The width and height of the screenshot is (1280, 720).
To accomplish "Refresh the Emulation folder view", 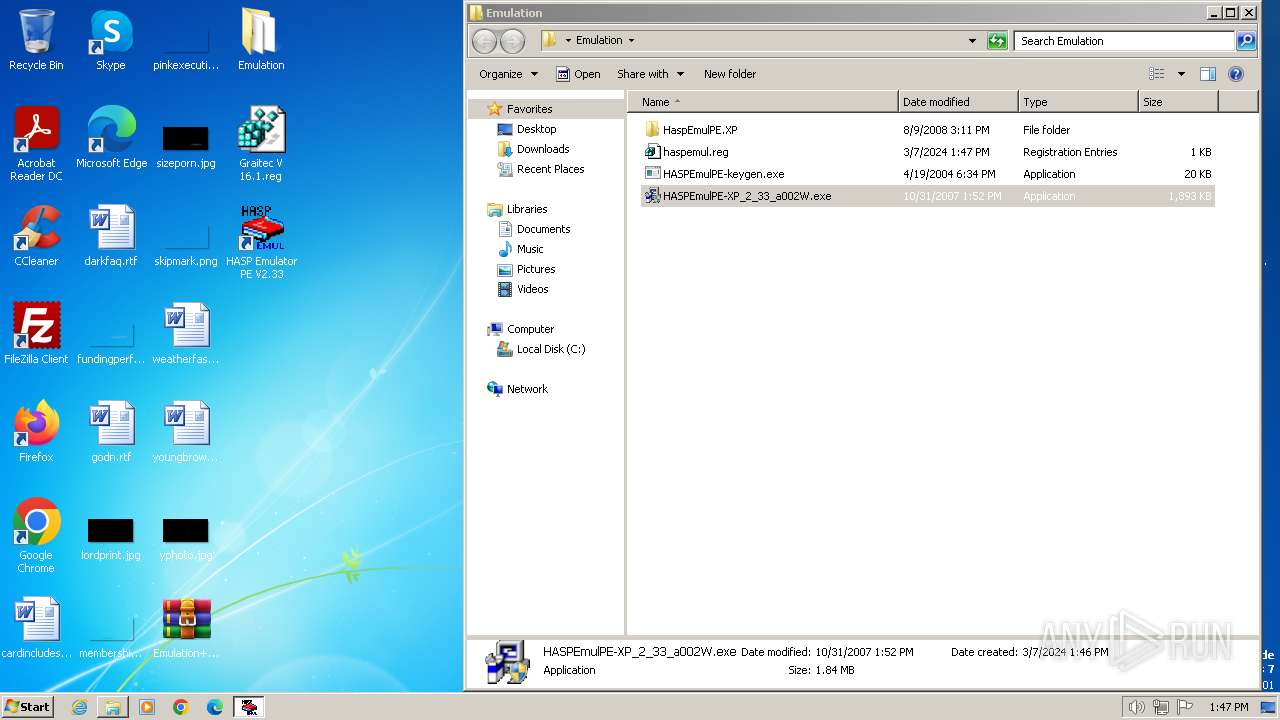I will [997, 41].
